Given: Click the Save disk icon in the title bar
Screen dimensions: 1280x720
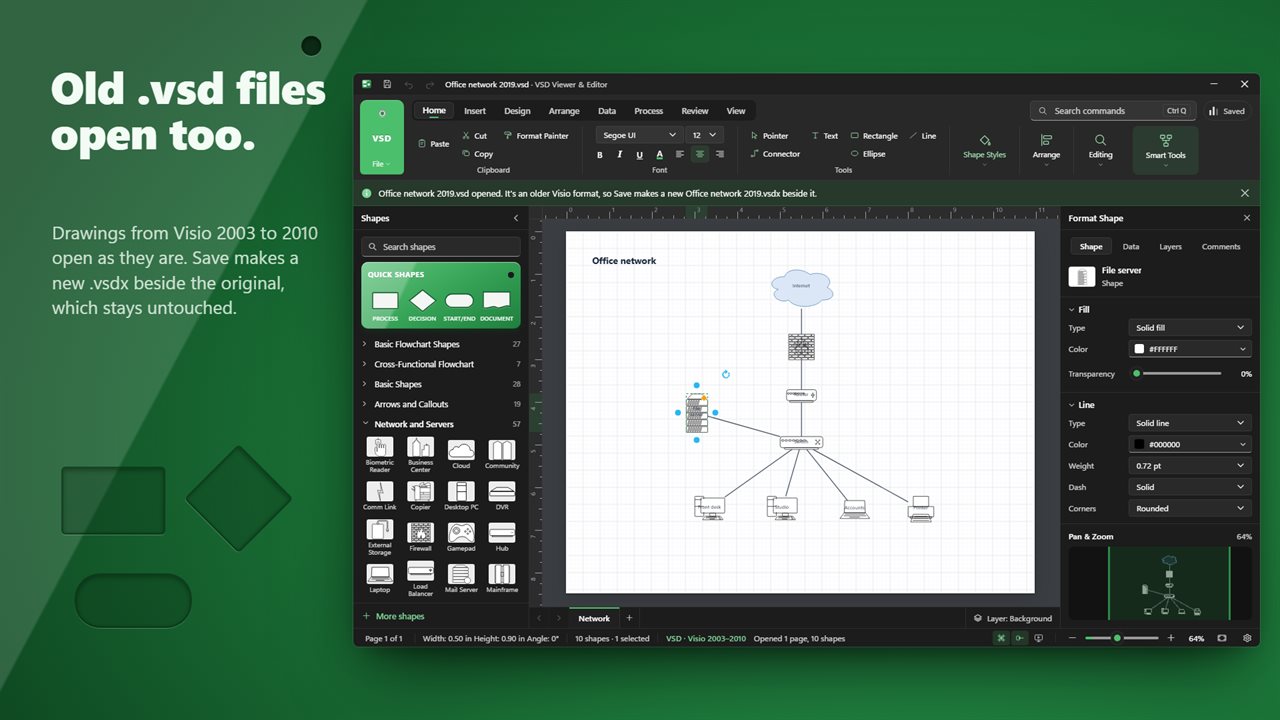Looking at the screenshot, I should [x=387, y=85].
